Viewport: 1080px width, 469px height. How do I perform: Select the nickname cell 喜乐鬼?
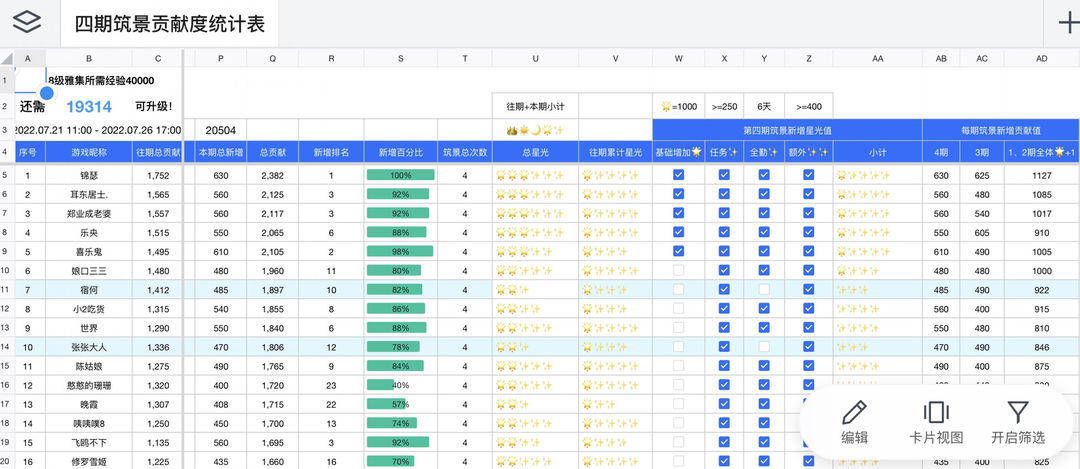tap(89, 251)
